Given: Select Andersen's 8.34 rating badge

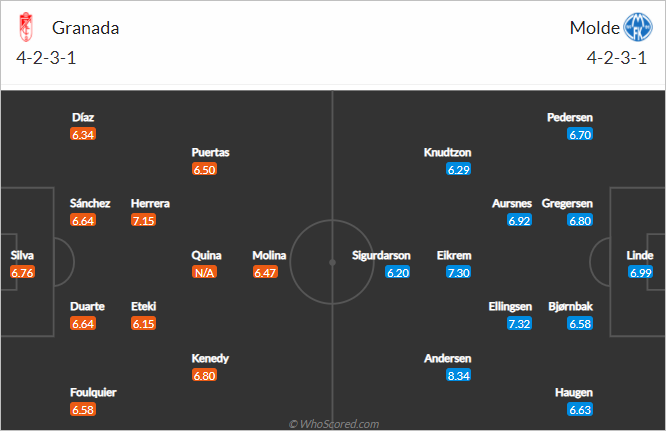Looking at the screenshot, I should click(458, 375).
